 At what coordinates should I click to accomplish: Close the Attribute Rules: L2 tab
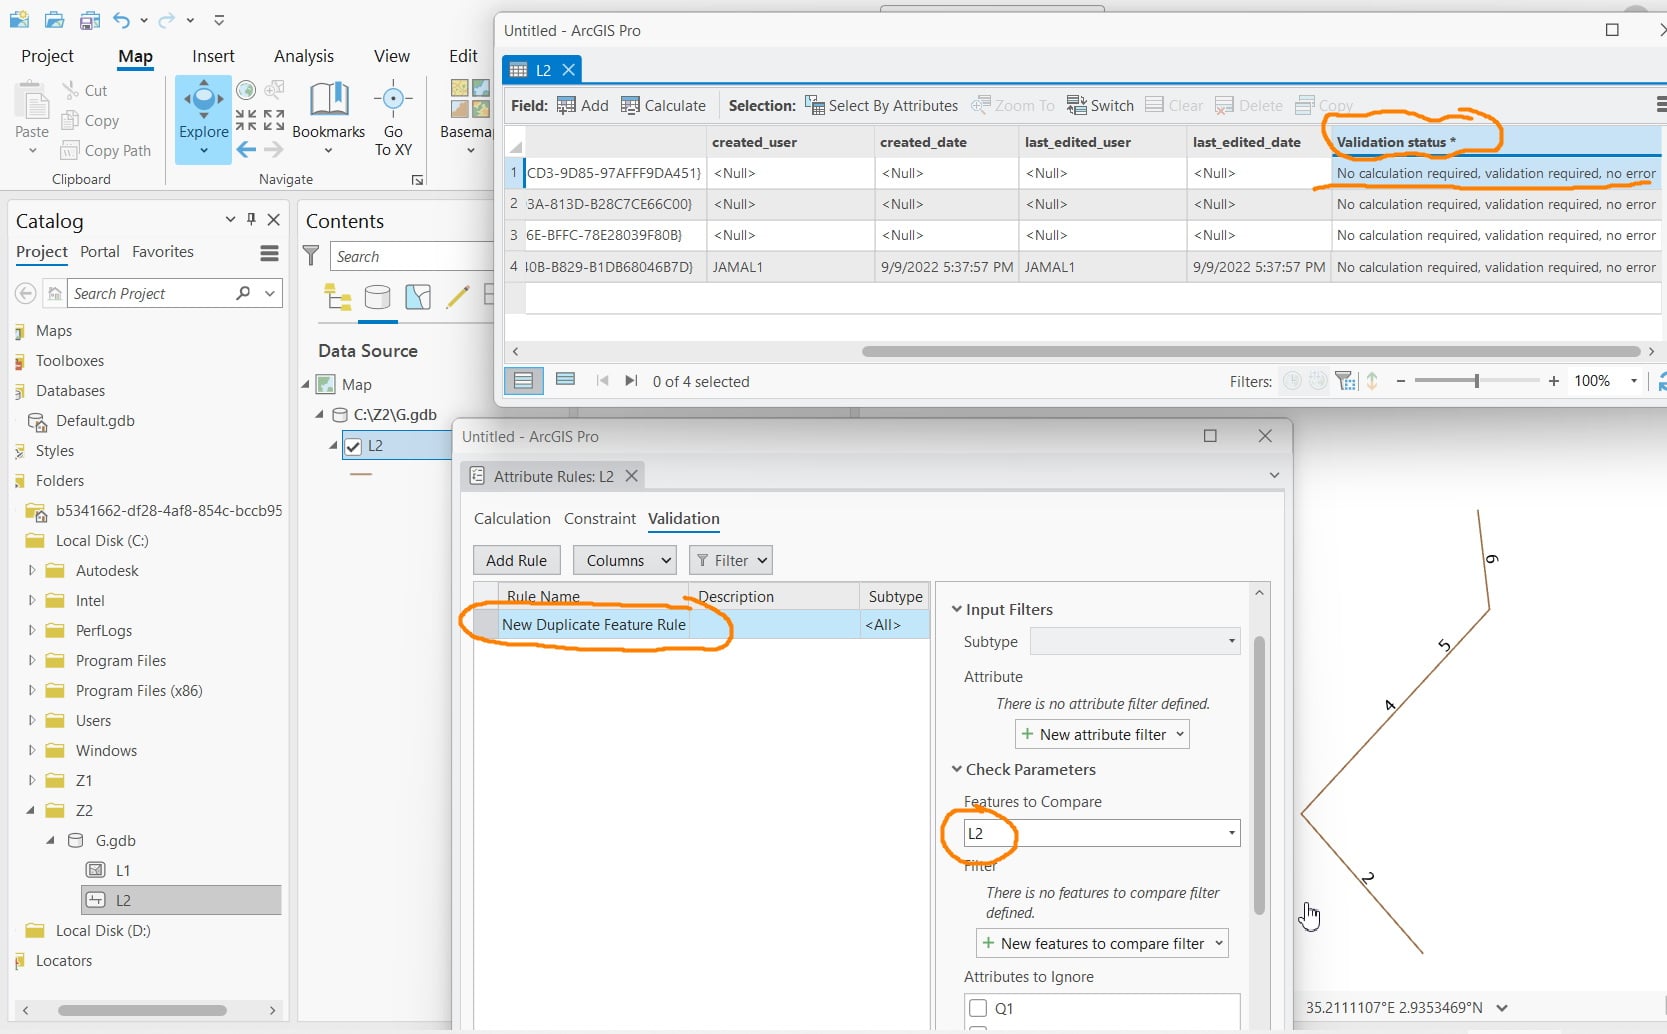631,476
